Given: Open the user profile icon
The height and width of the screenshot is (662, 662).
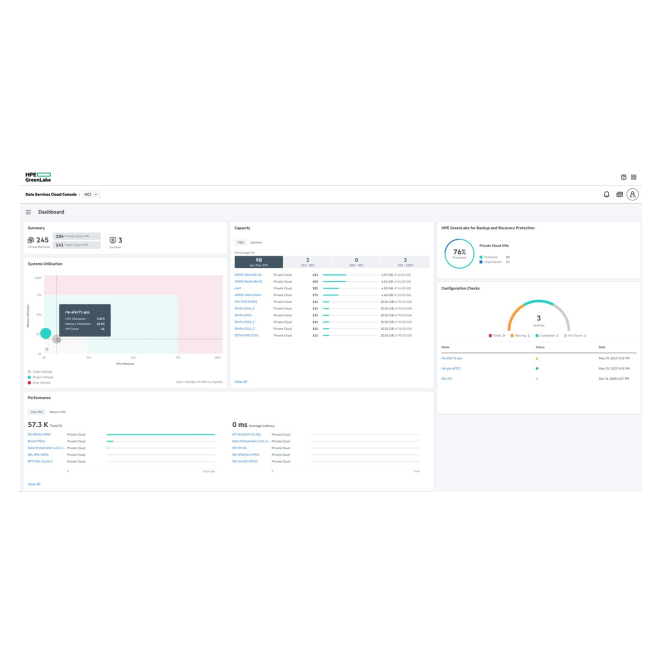Looking at the screenshot, I should [x=632, y=194].
